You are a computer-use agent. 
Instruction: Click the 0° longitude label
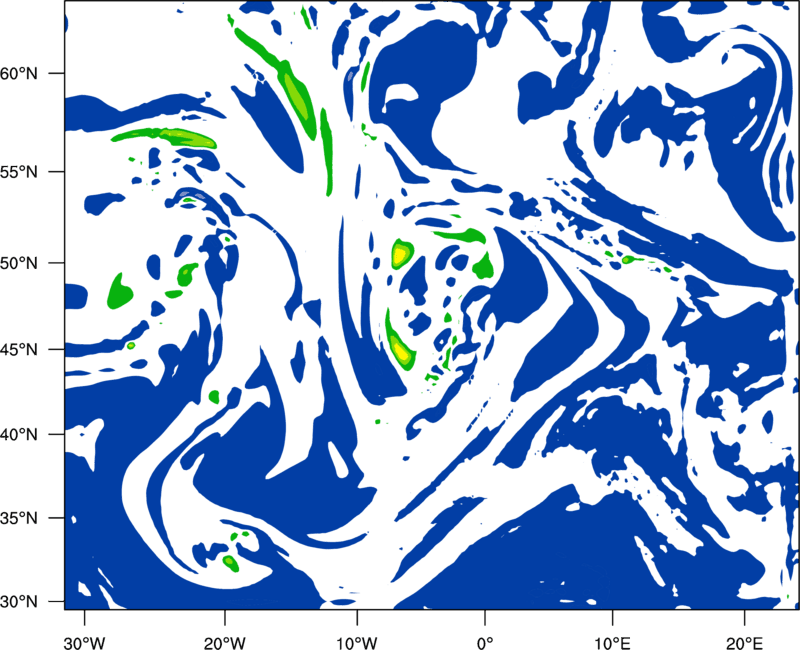pyautogui.click(x=485, y=643)
